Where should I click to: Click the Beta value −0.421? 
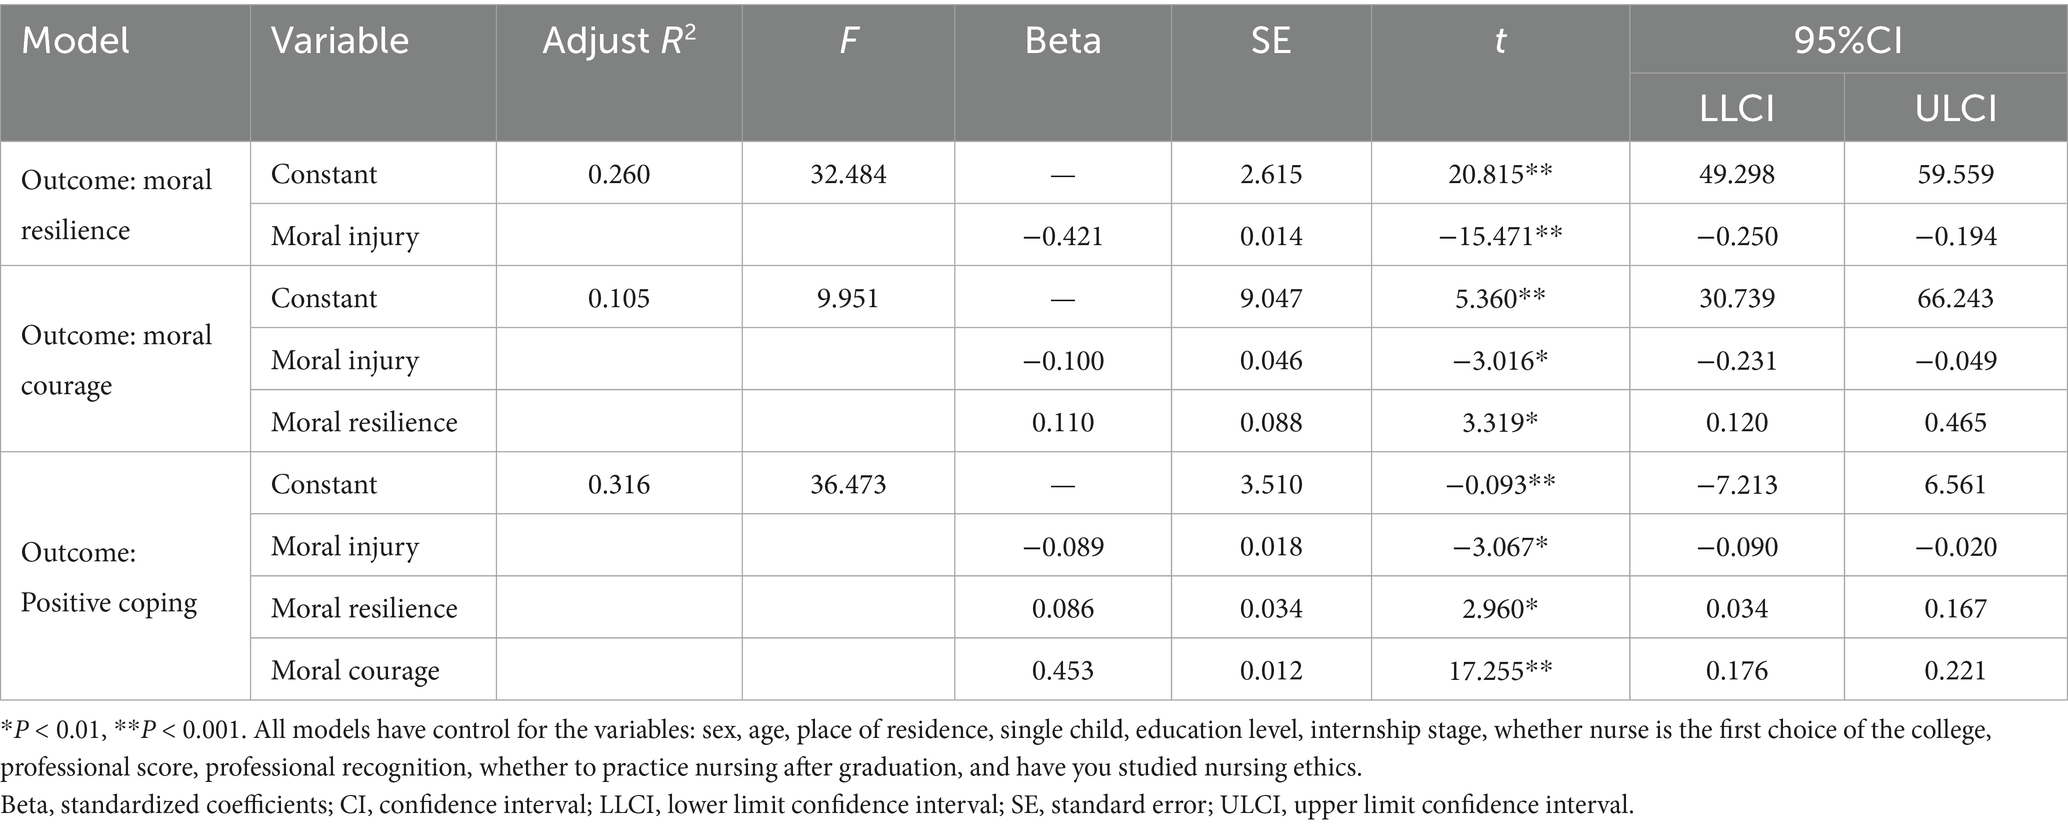click(1062, 236)
